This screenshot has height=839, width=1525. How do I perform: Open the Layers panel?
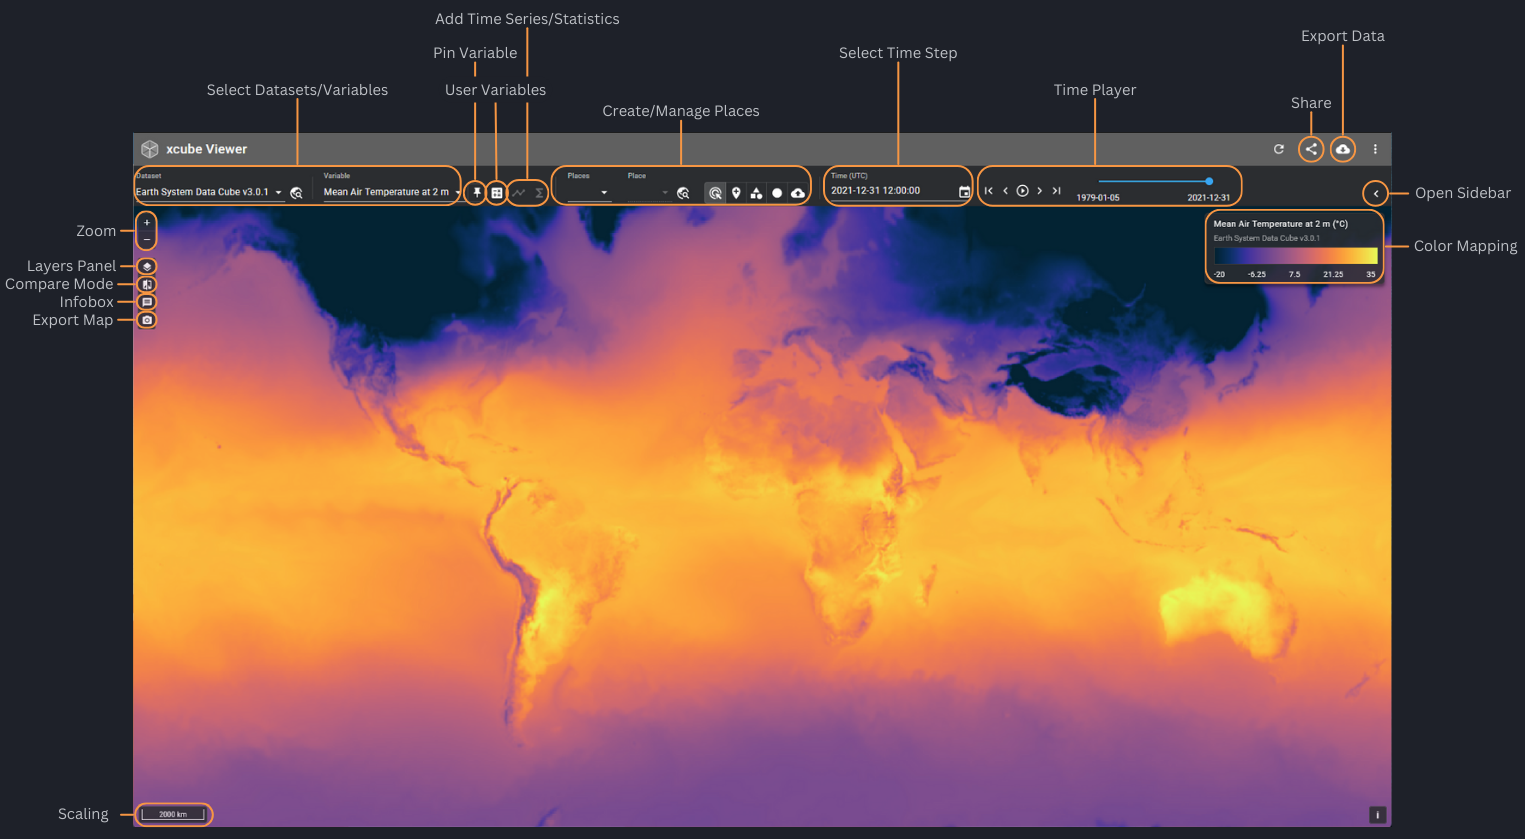click(147, 267)
